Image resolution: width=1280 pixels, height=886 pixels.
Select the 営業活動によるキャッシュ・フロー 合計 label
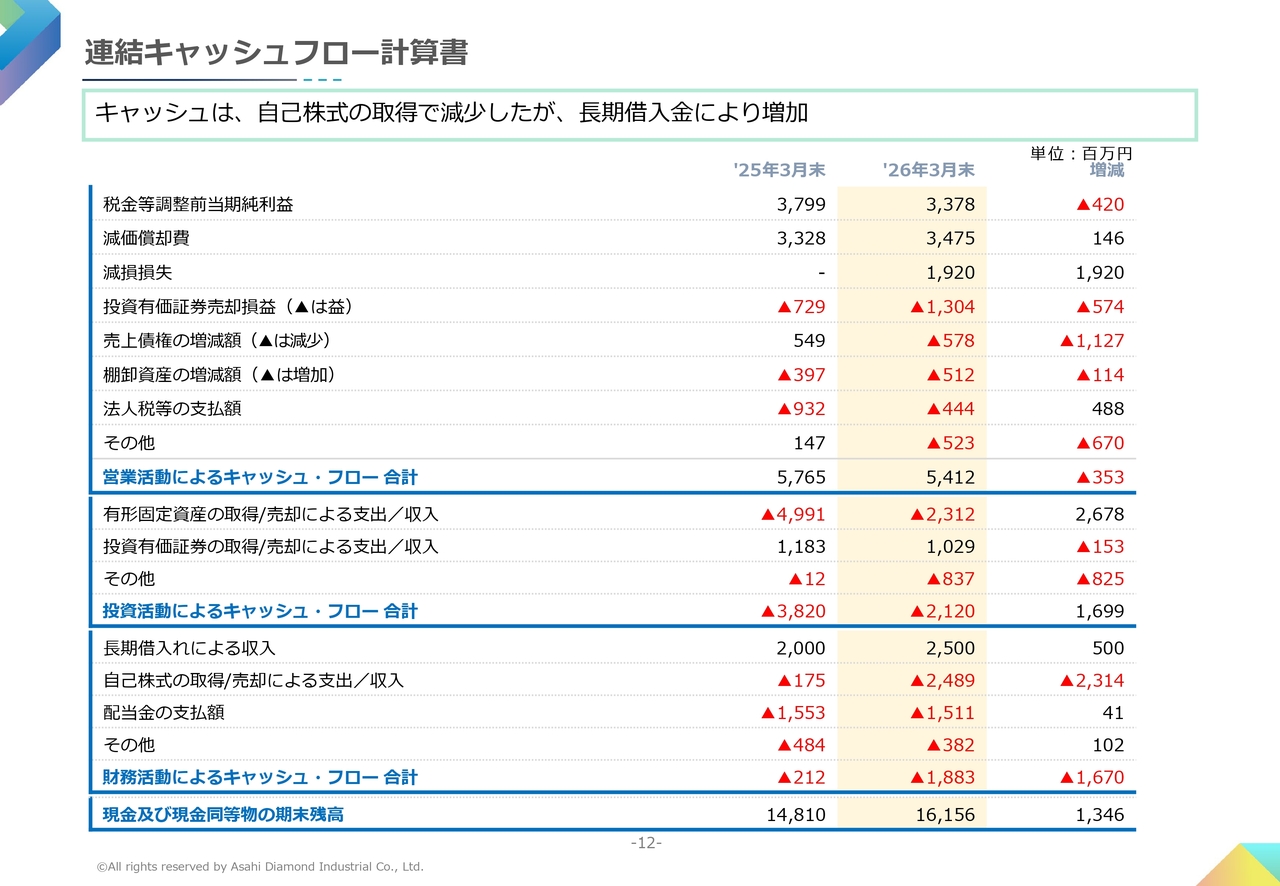point(260,477)
